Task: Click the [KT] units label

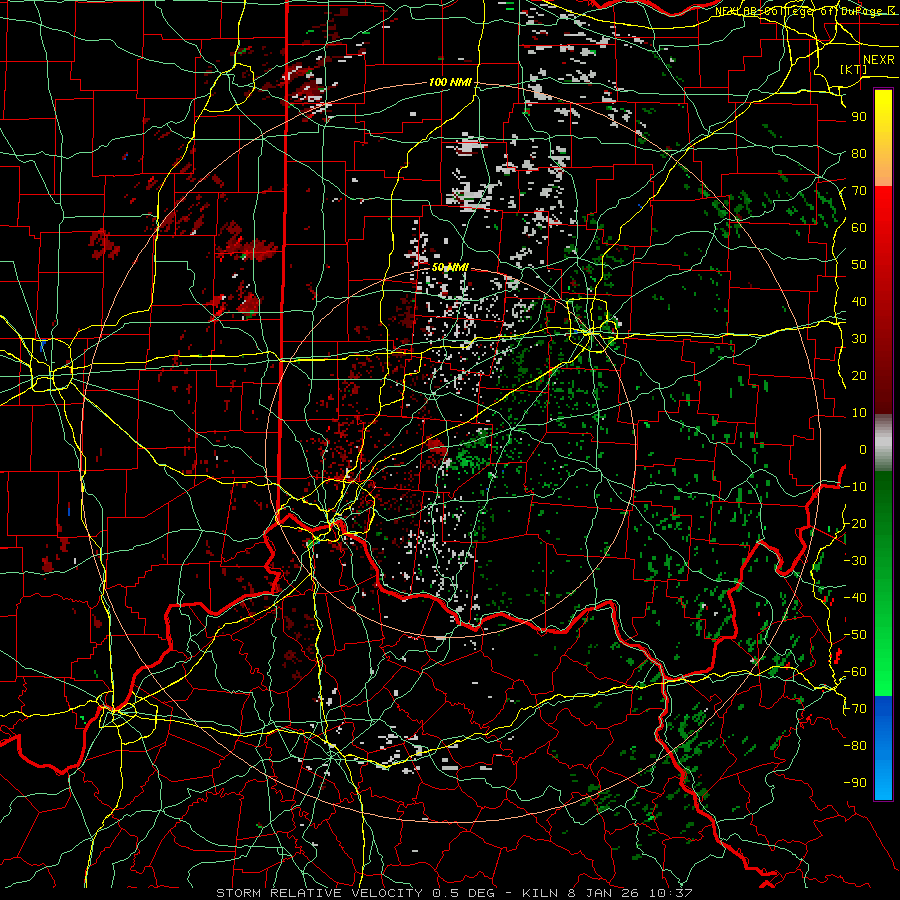Action: coord(854,69)
